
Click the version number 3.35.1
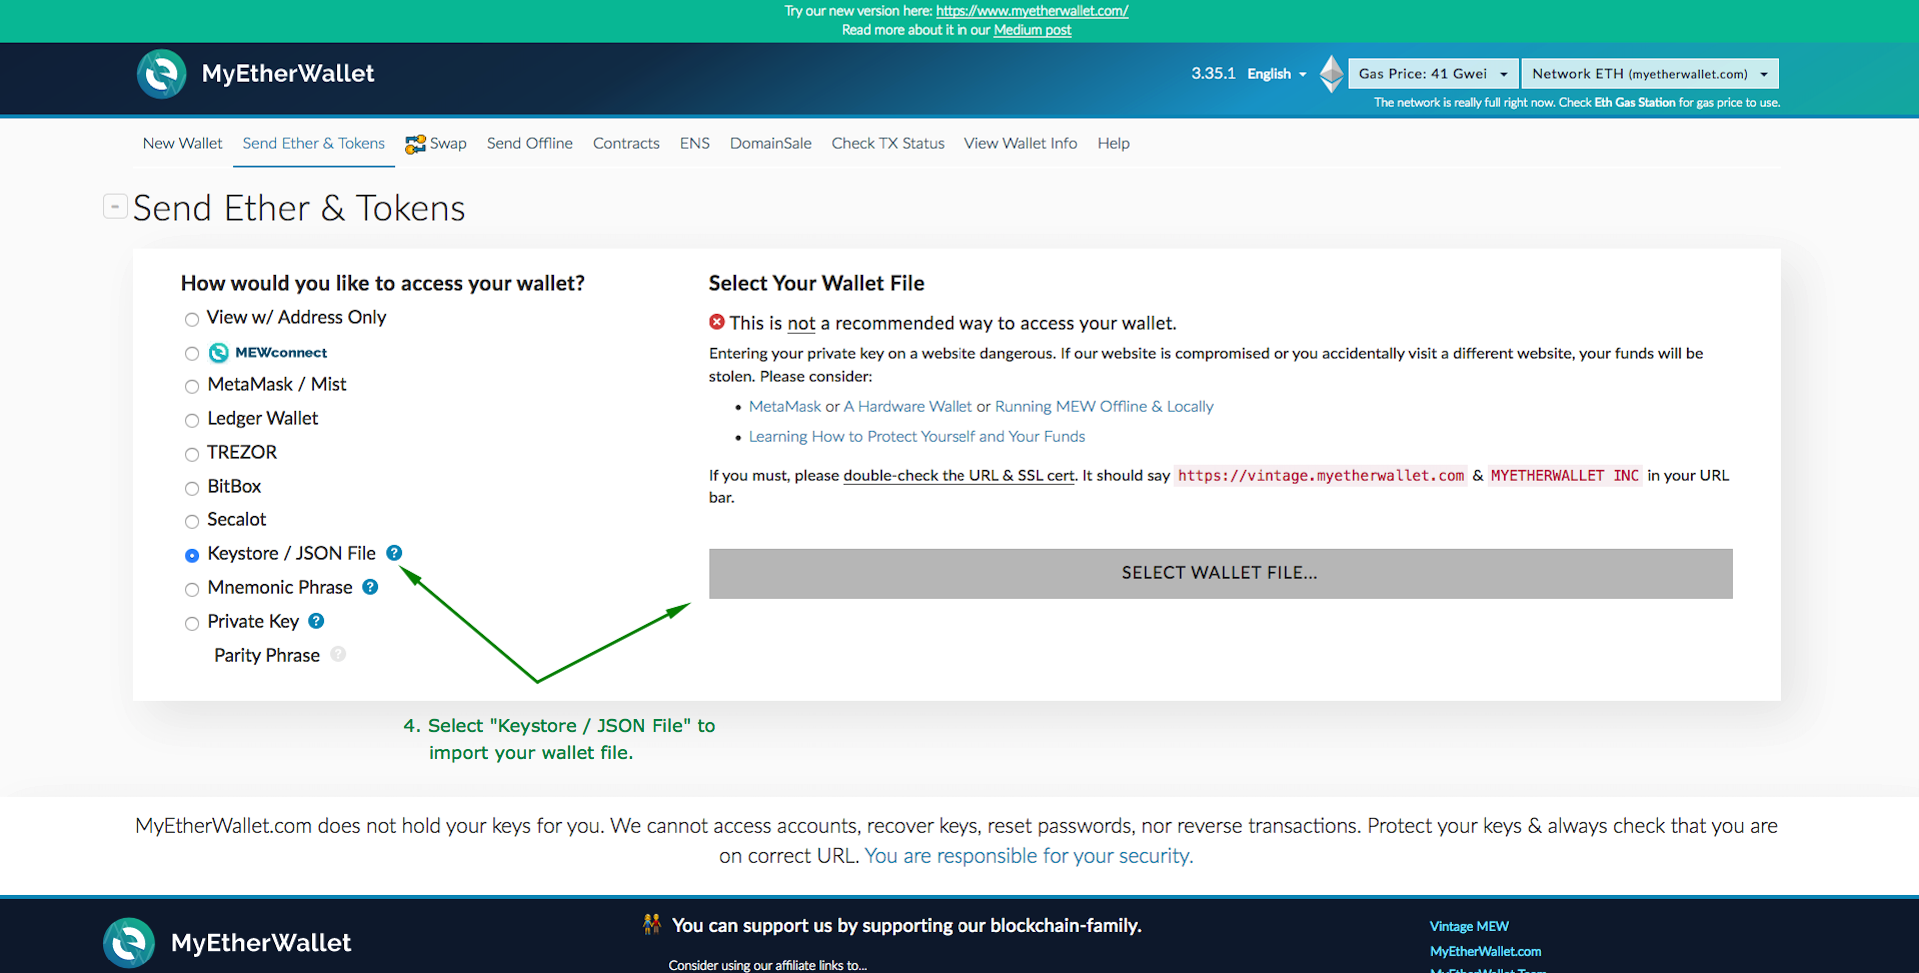tap(1213, 73)
